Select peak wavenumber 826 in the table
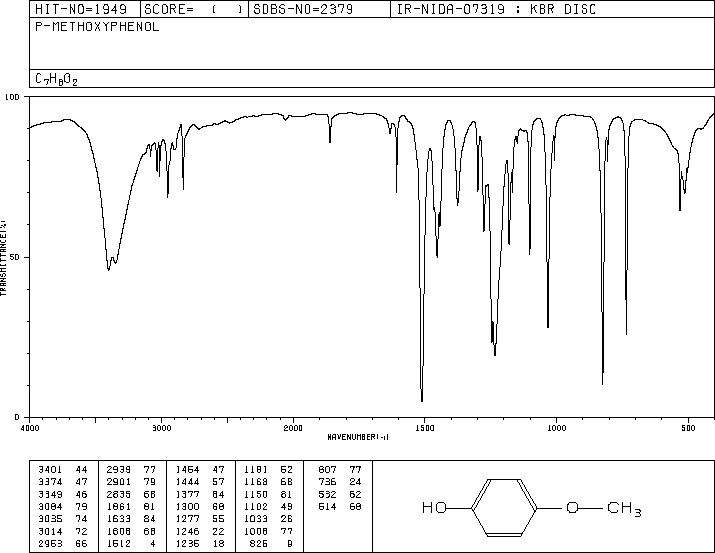The height and width of the screenshot is (553, 715). click(x=259, y=544)
